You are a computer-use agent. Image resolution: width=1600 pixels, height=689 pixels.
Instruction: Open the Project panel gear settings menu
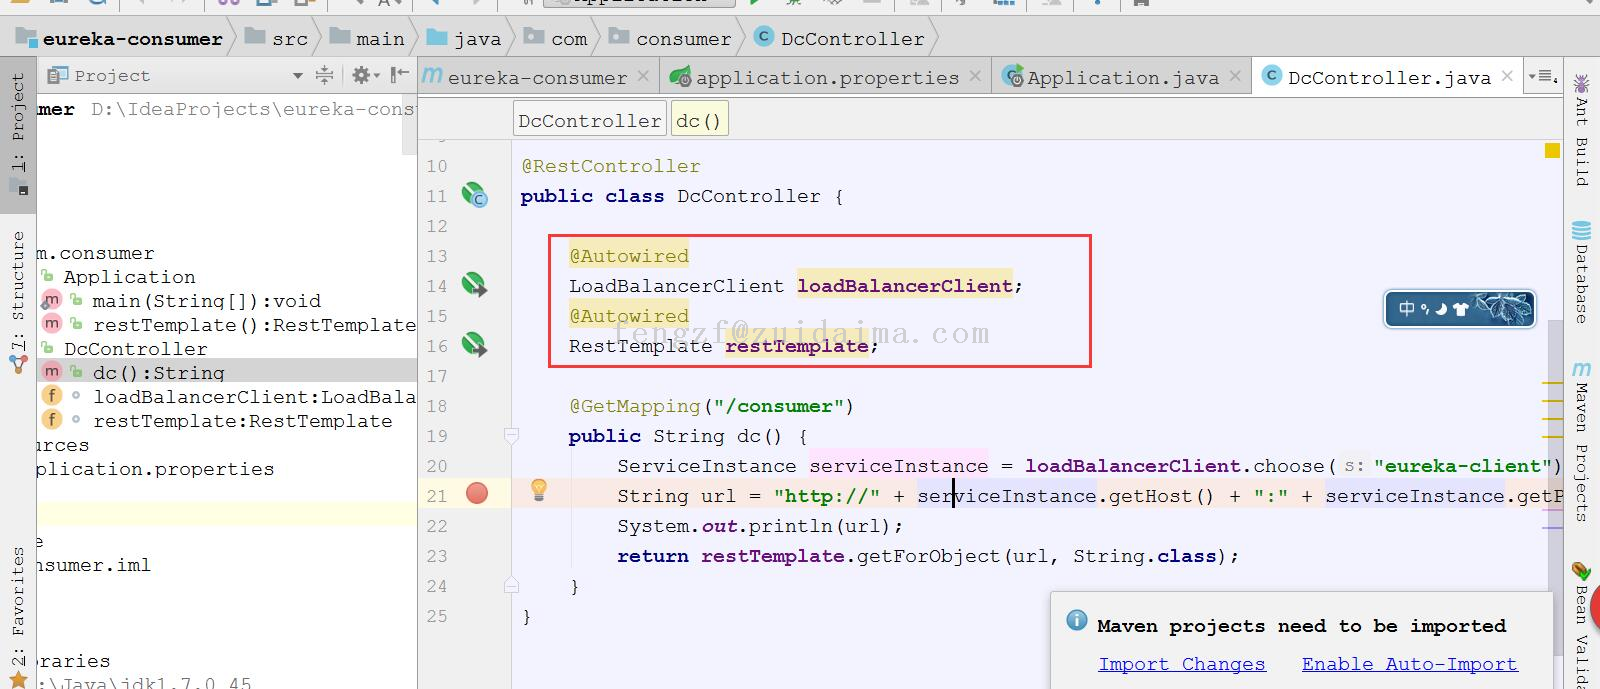(362, 75)
